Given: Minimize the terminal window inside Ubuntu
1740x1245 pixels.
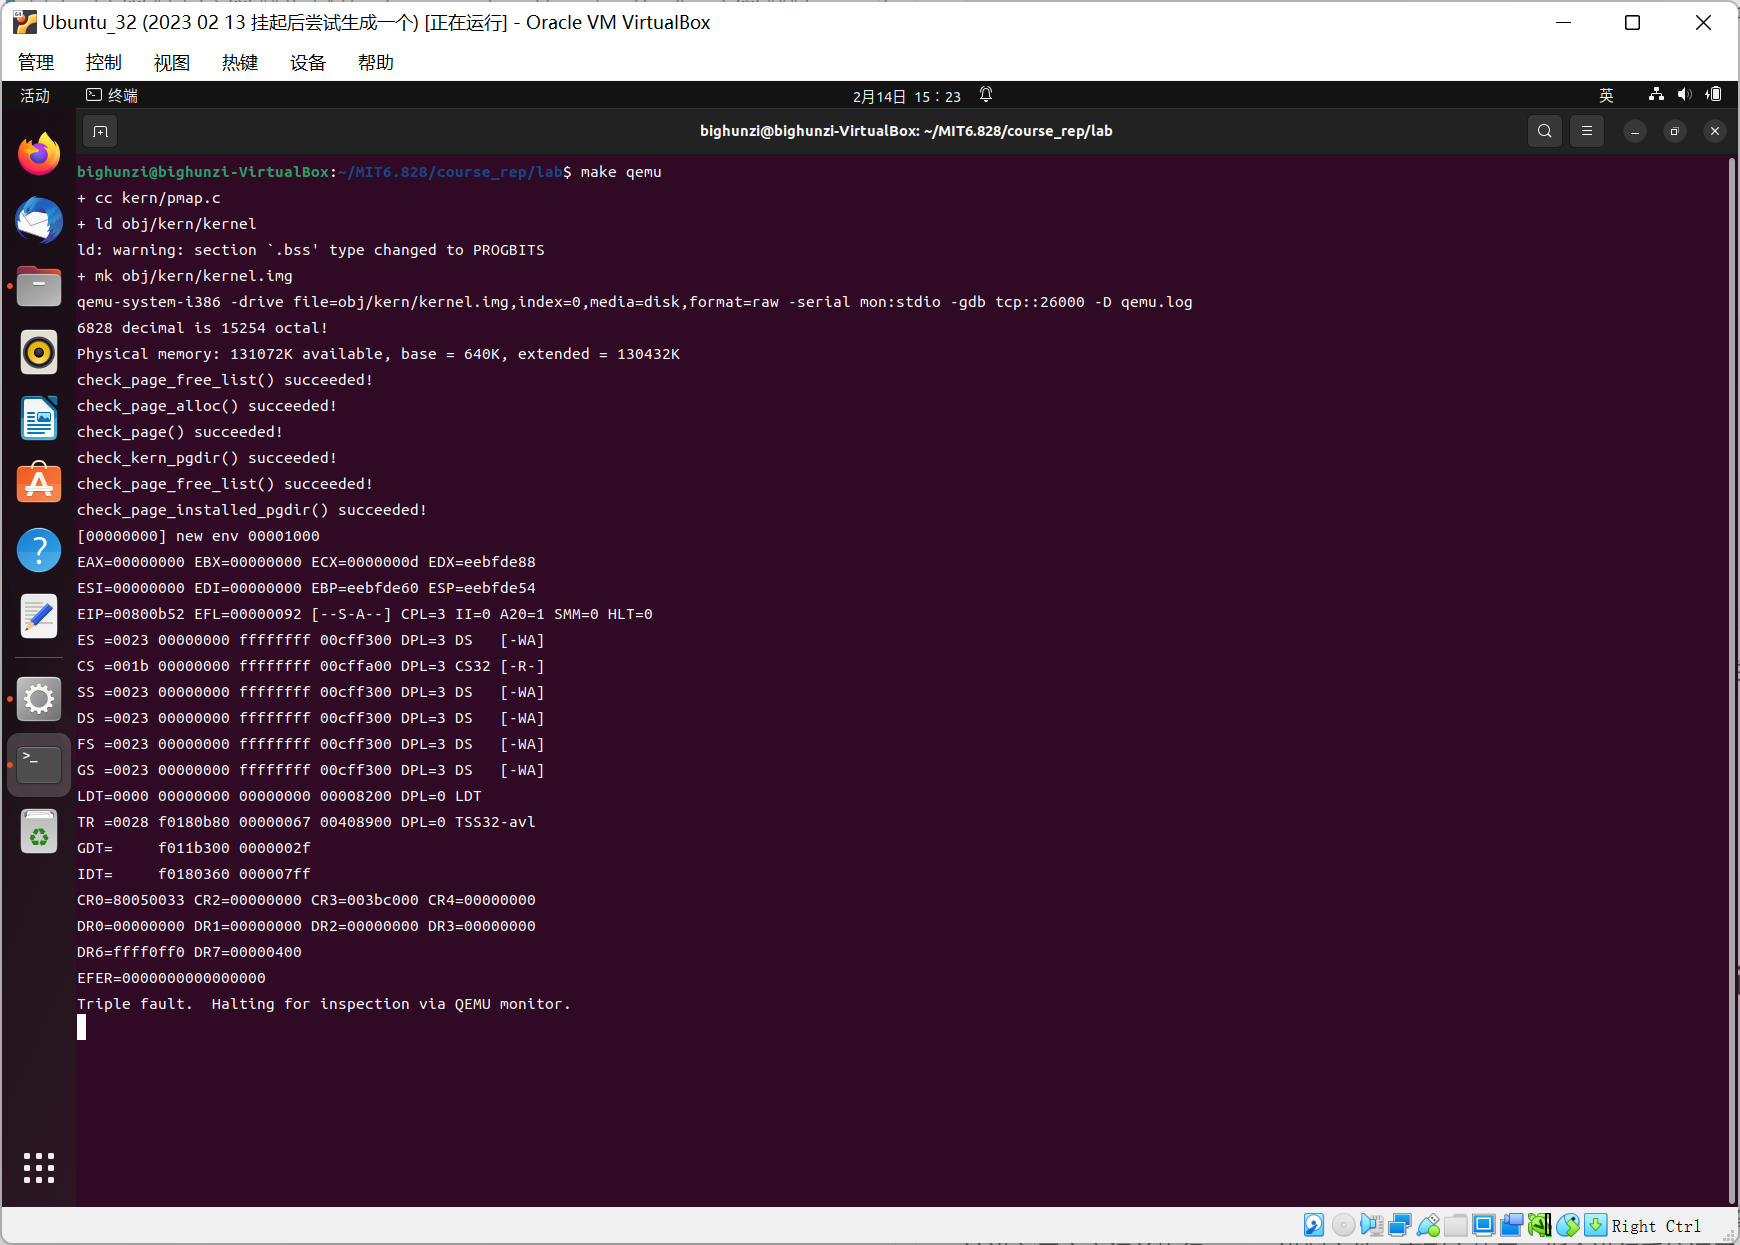Looking at the screenshot, I should tap(1635, 131).
